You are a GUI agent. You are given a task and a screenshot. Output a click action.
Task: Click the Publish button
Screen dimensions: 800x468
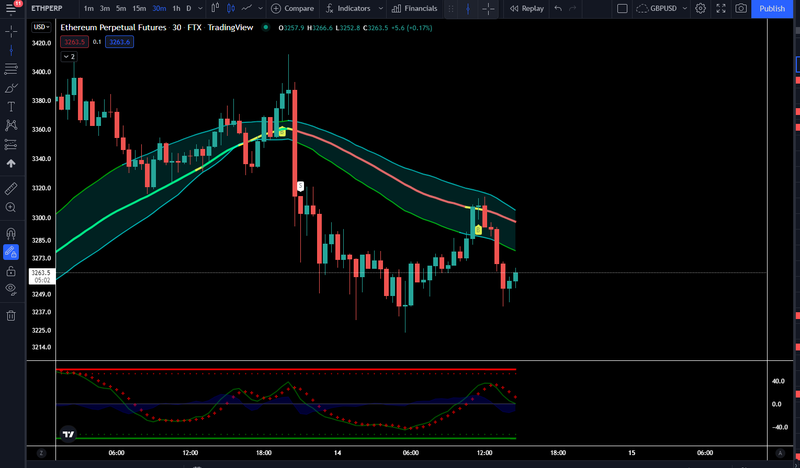click(772, 9)
